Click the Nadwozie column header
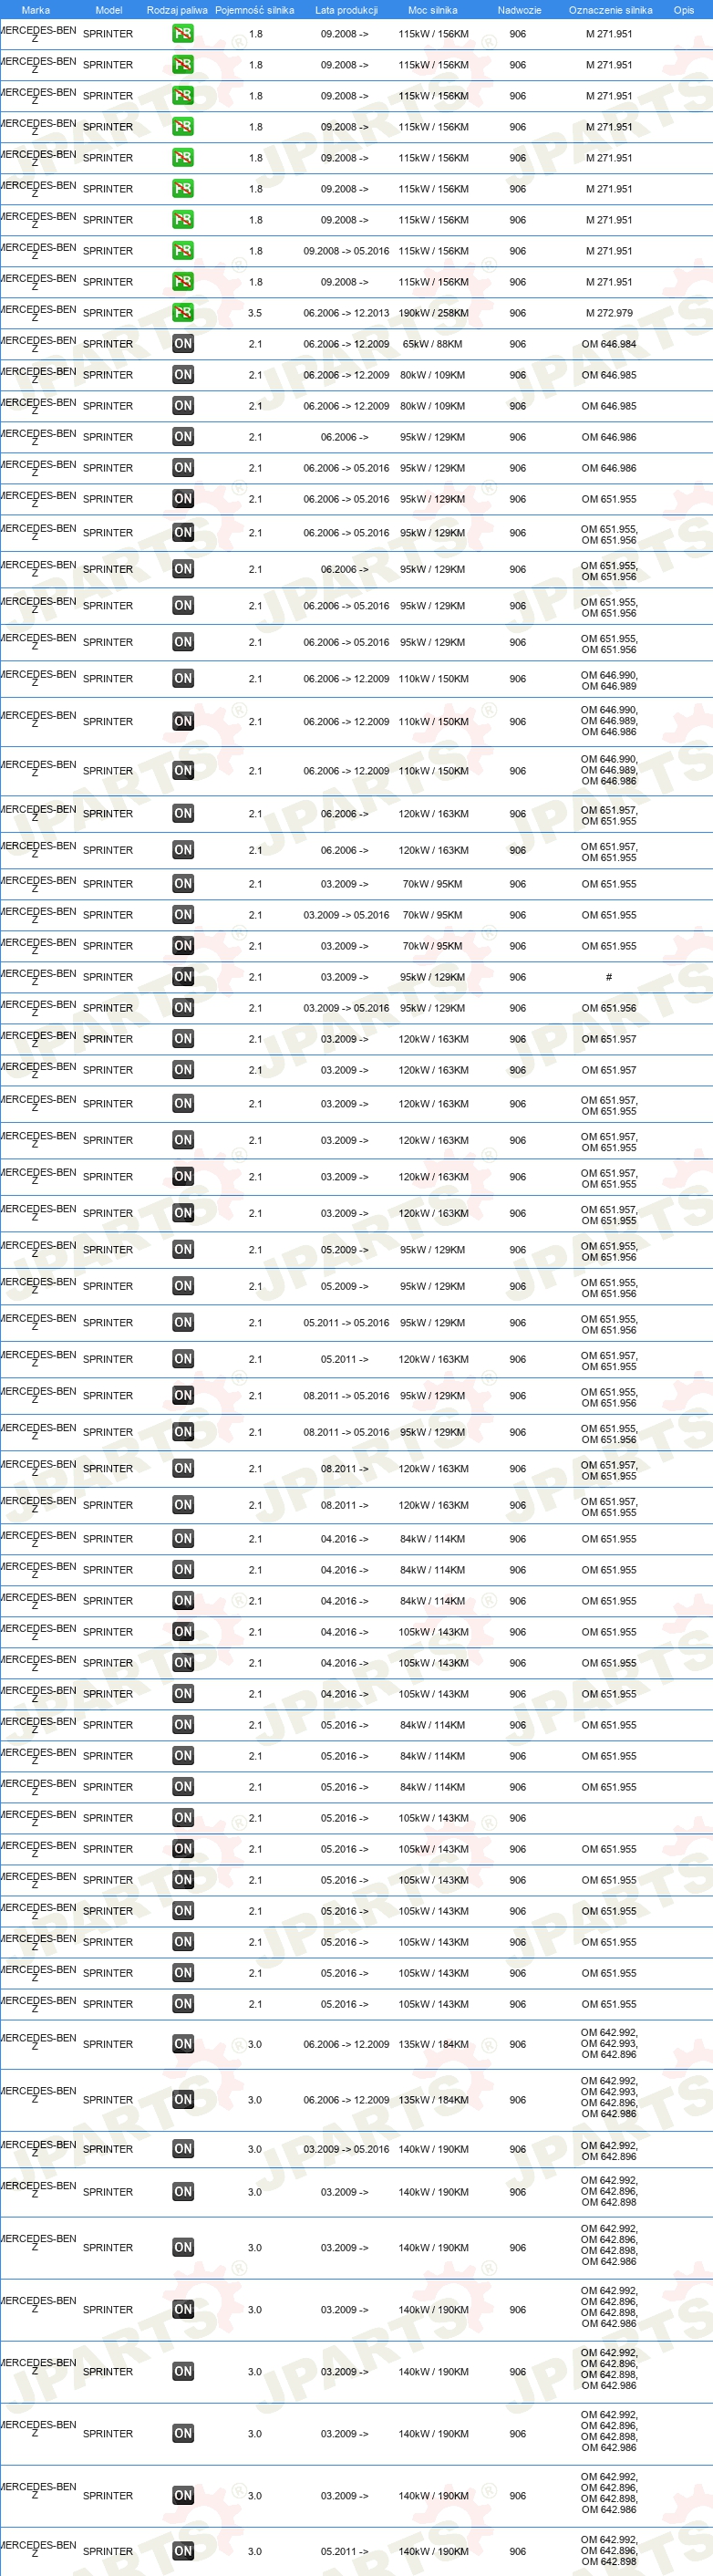The image size is (713, 2576). (519, 10)
